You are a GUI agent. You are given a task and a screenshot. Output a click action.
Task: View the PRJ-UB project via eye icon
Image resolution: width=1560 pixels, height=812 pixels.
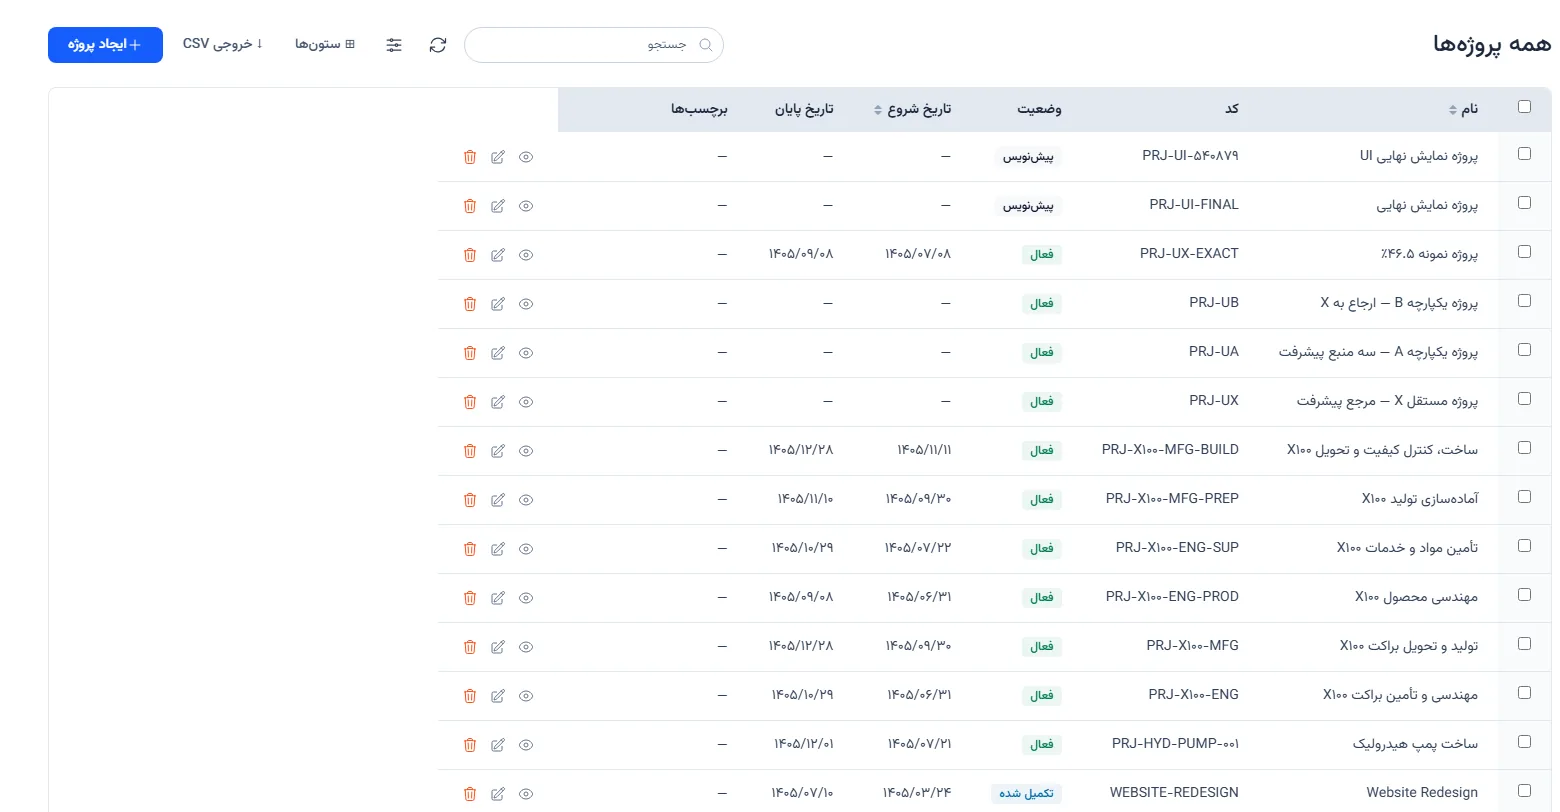tap(526, 304)
